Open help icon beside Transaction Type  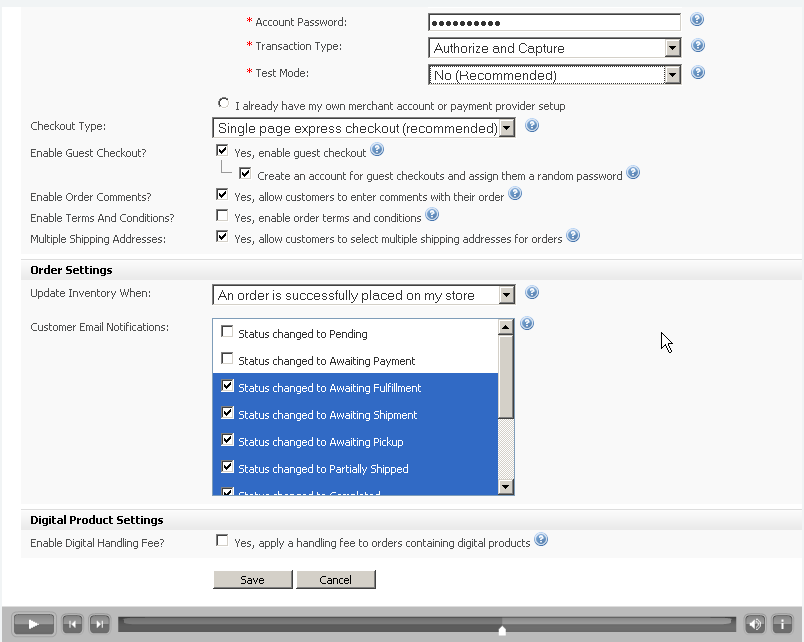tap(698, 46)
